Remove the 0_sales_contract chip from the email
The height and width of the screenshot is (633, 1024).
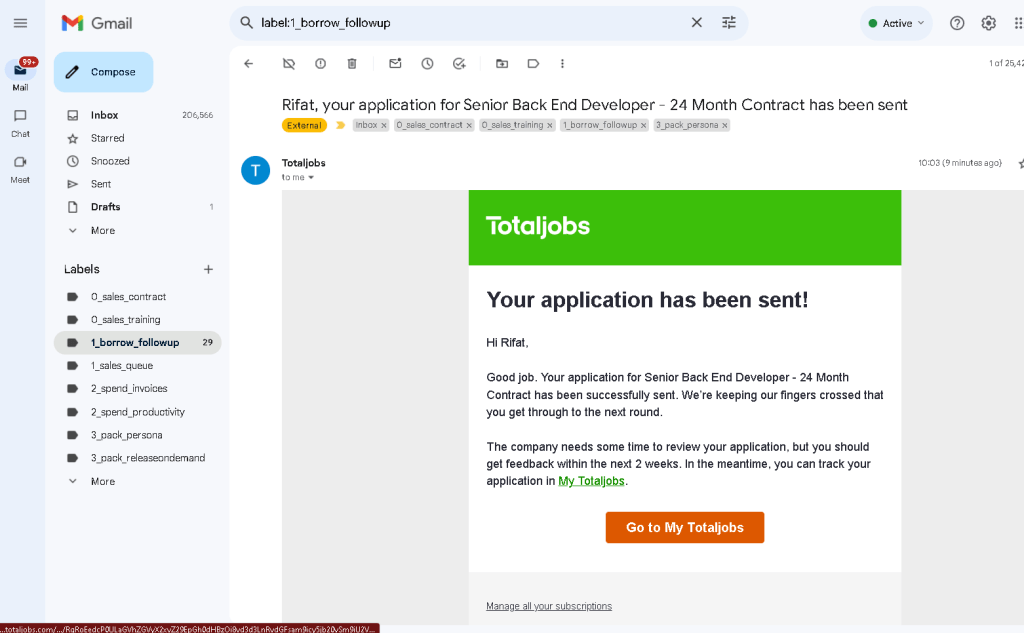click(469, 125)
